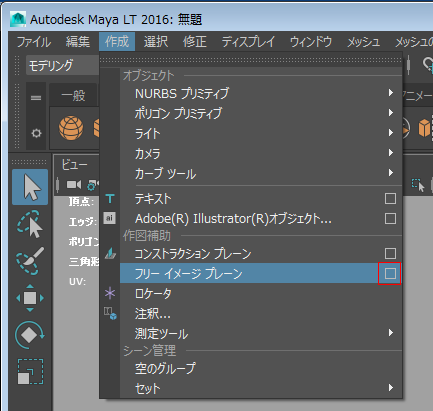Click the selection mask icon in the viewport toolbar

point(418,185)
